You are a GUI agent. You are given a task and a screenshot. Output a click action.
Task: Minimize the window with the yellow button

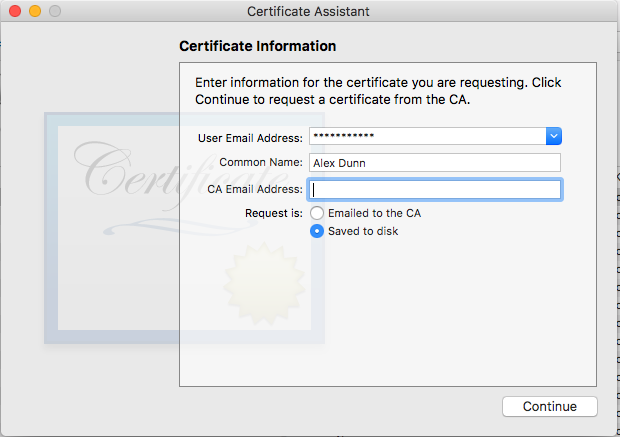click(35, 12)
